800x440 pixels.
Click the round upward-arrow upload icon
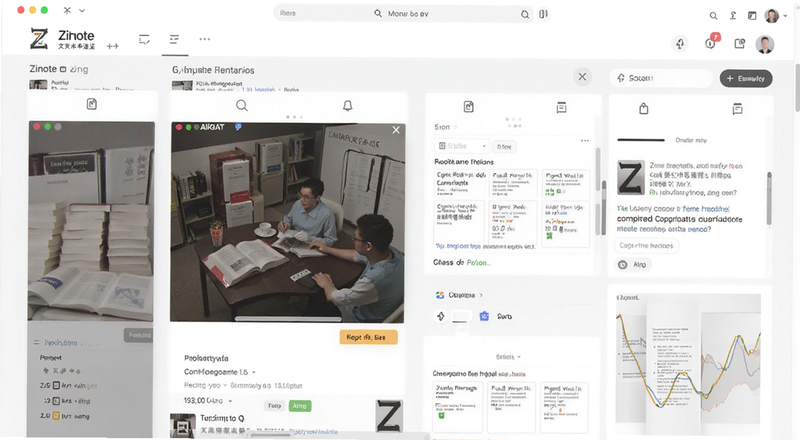pyautogui.click(x=680, y=44)
